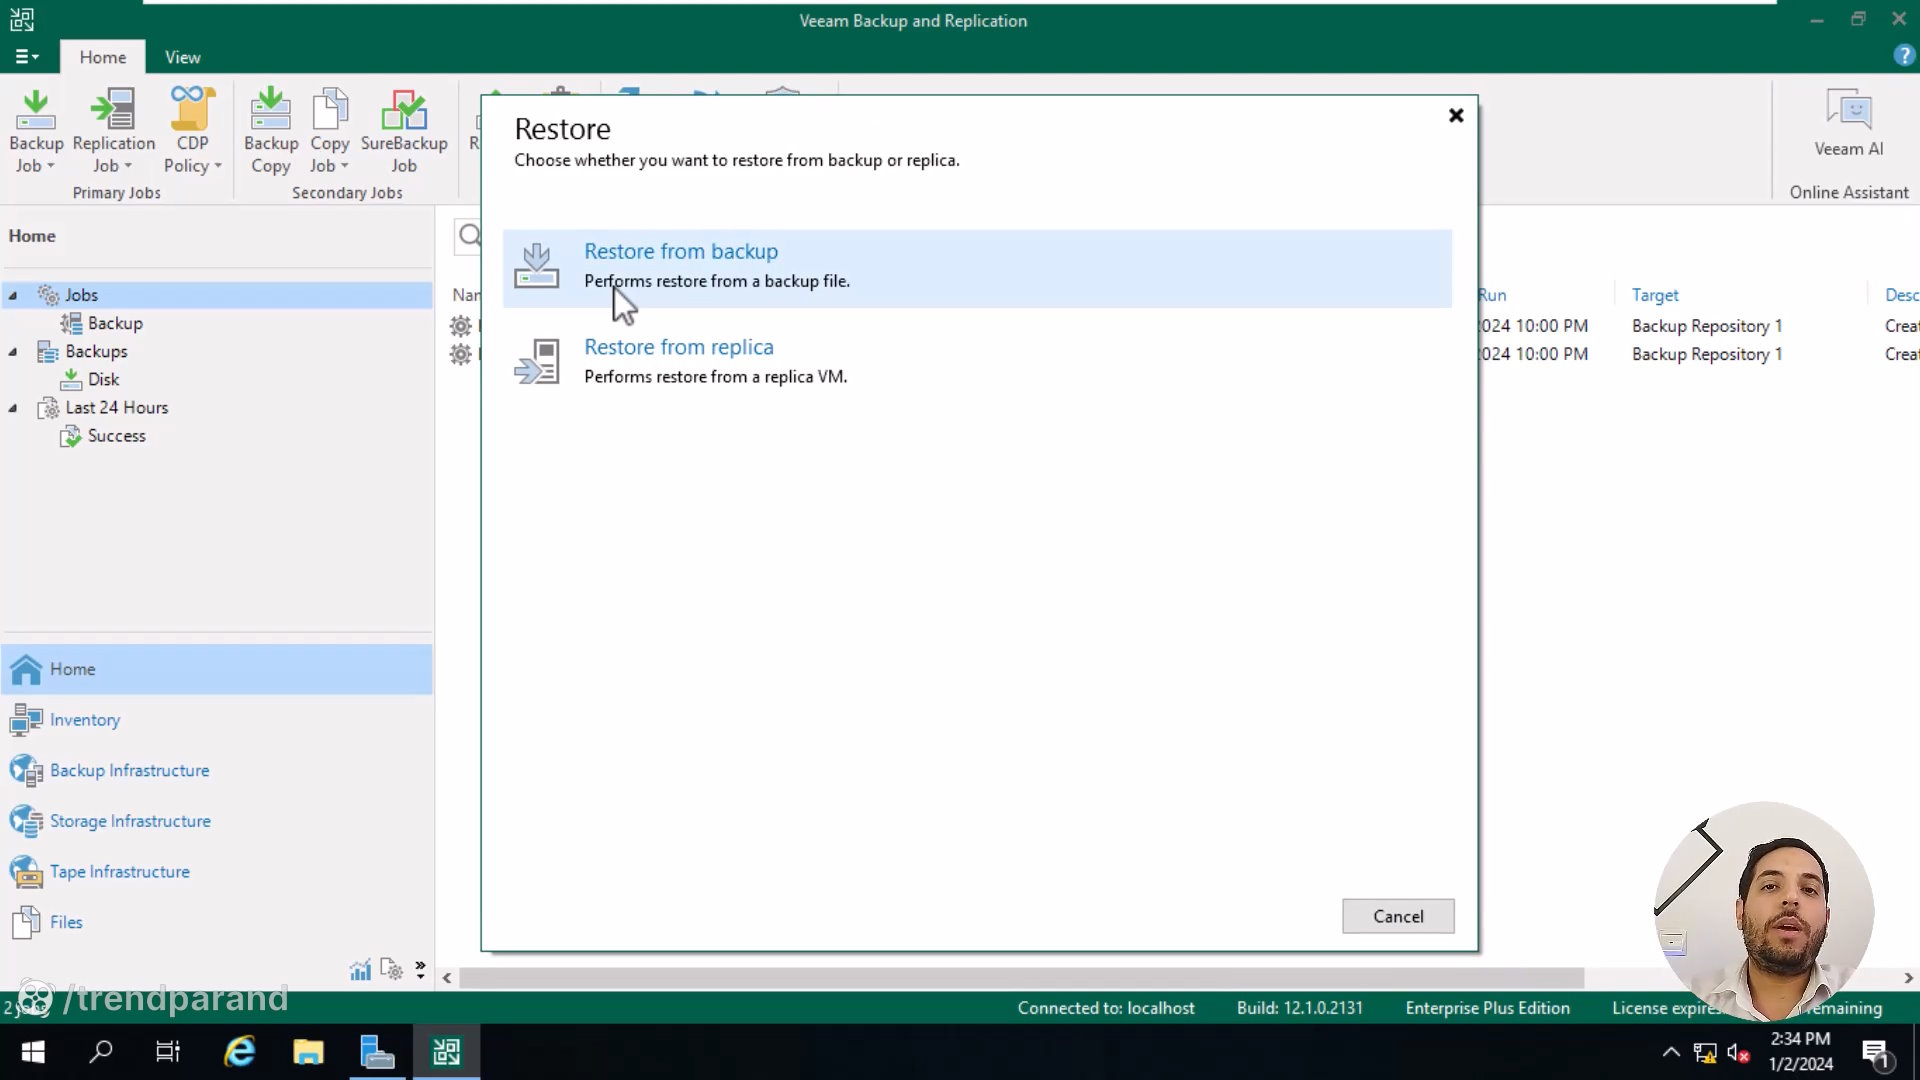Click the horizontal scrollbar left arrow

[x=447, y=978]
